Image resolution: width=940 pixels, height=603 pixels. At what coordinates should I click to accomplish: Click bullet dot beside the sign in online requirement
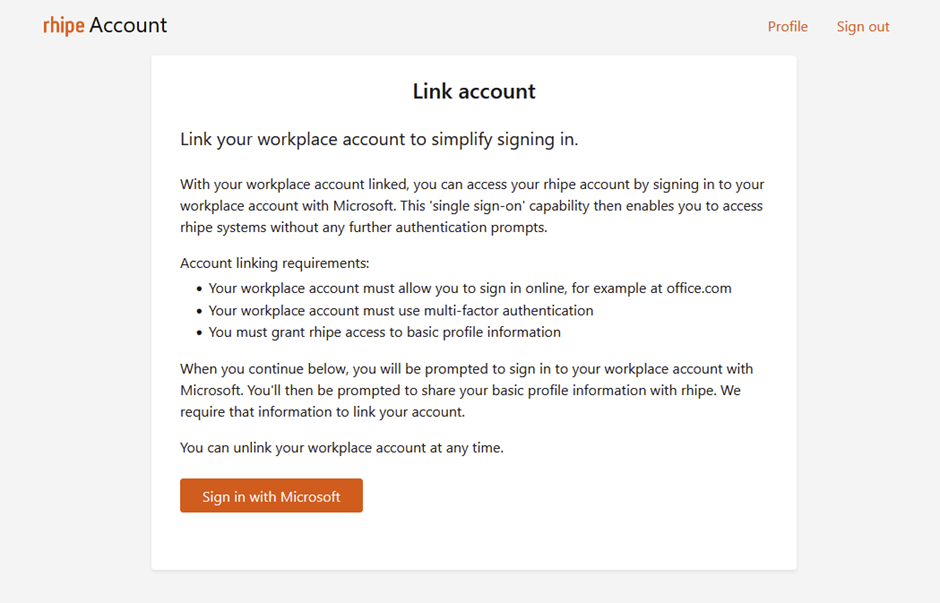199,289
